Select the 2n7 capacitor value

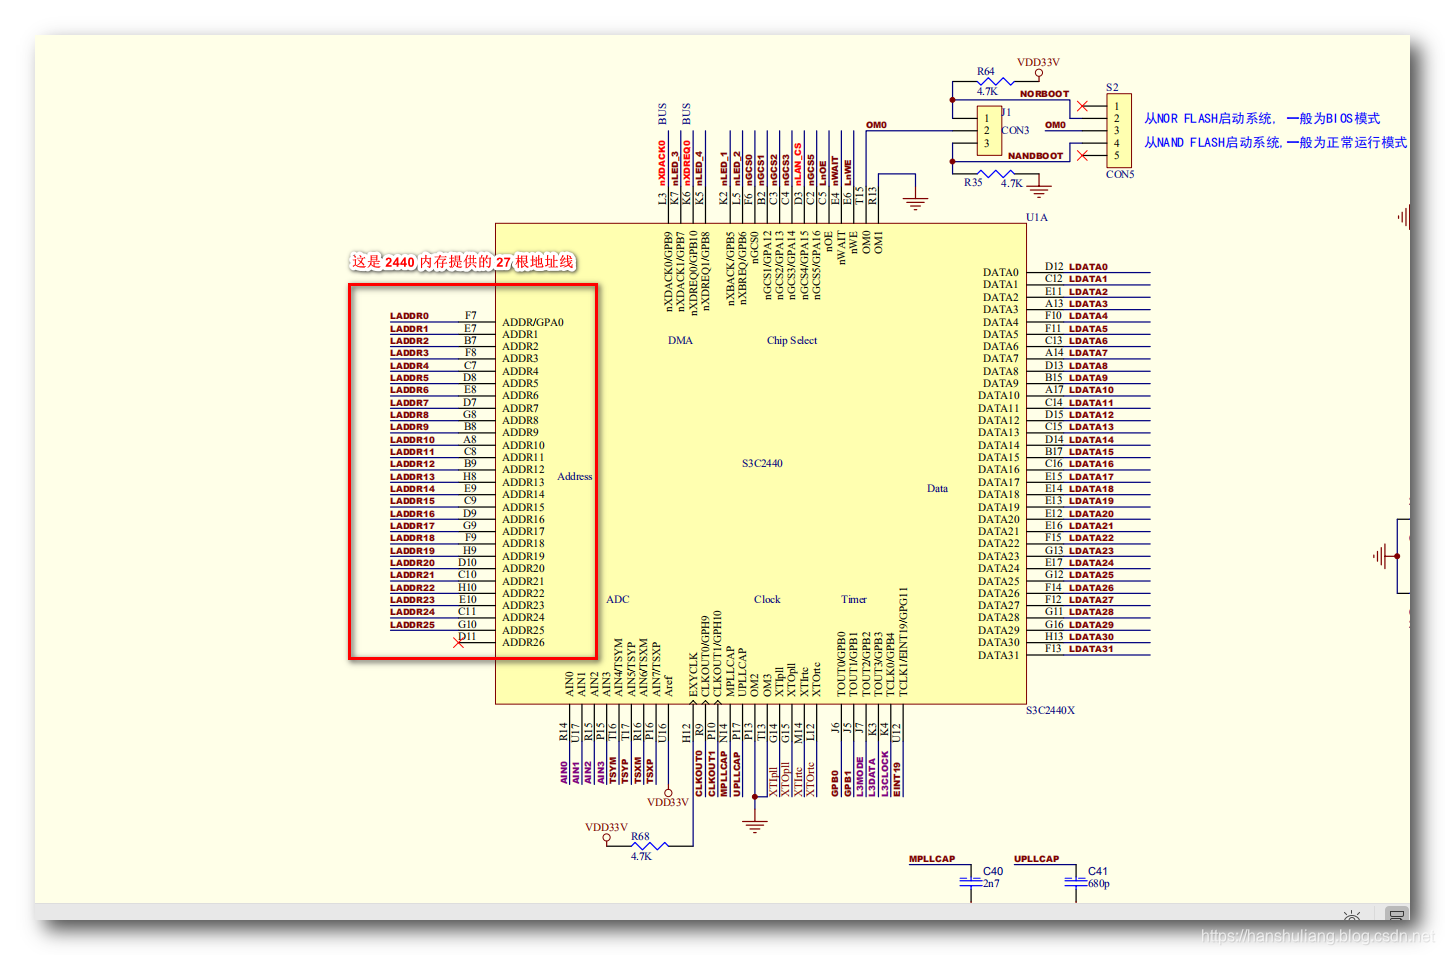pos(991,883)
